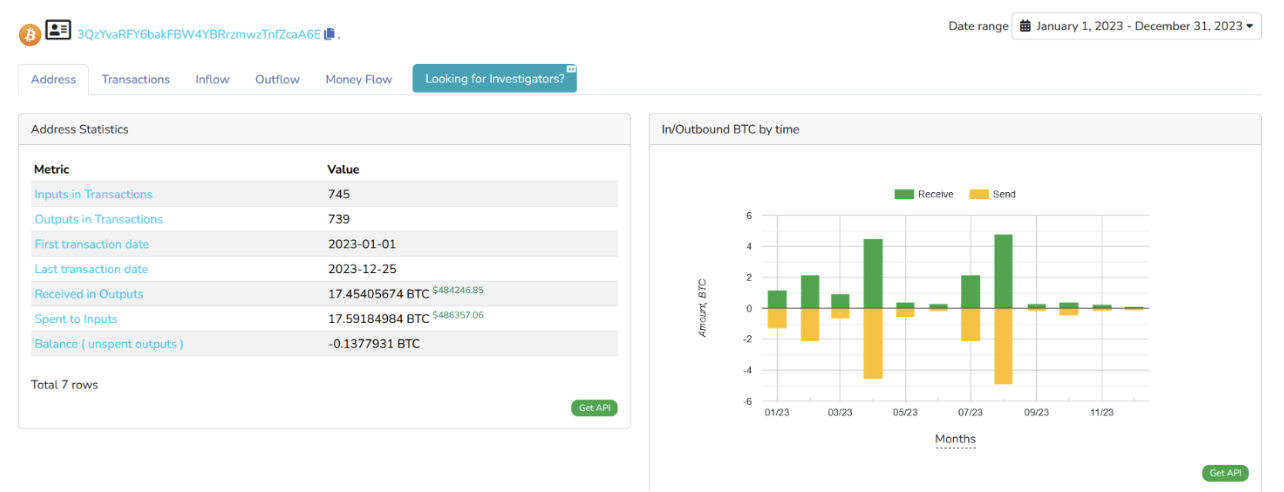Copy the Bitcoin address with copy icon
Viewport: 1284px width, 492px height.
pos(329,34)
